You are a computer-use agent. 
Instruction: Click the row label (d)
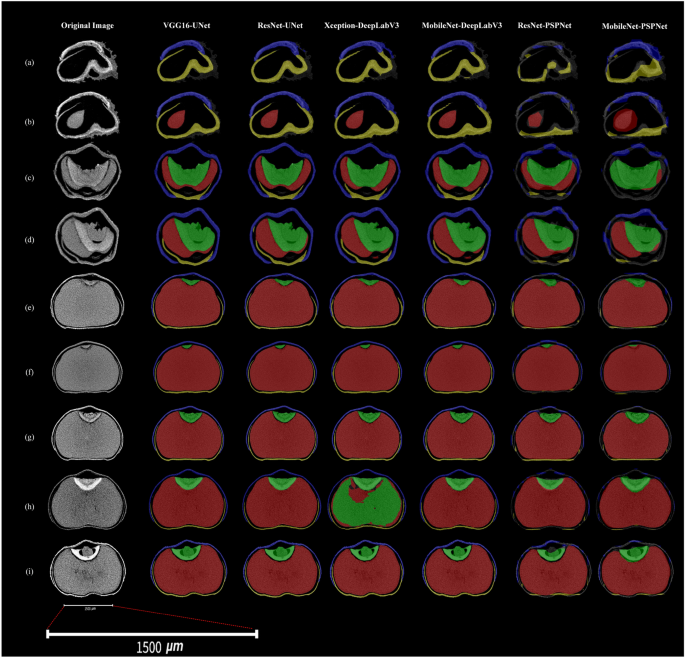coord(29,240)
